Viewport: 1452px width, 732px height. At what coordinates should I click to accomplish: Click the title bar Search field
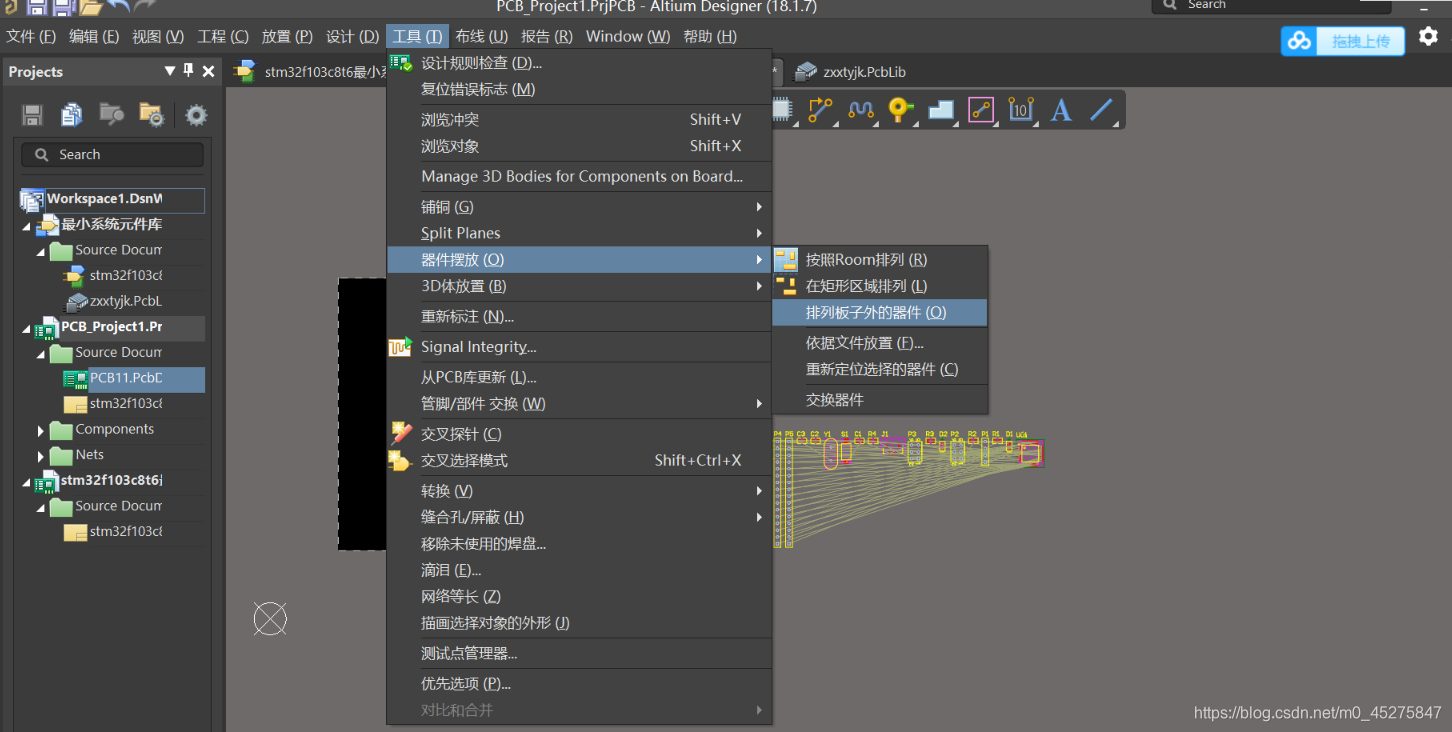pyautogui.click(x=1270, y=5)
